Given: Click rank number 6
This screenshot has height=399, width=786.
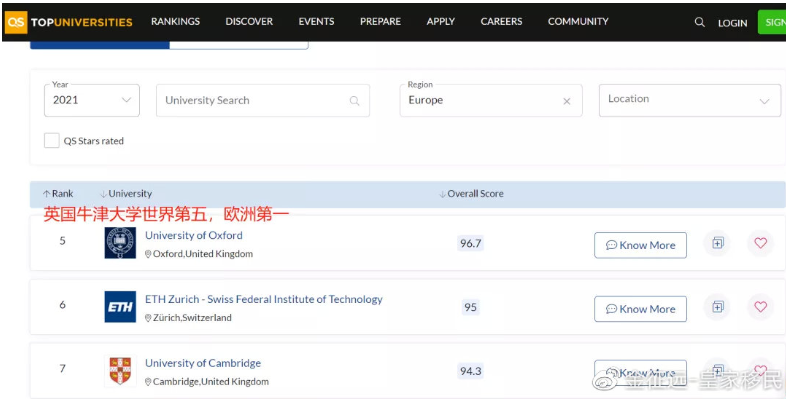Looking at the screenshot, I should [x=62, y=305].
